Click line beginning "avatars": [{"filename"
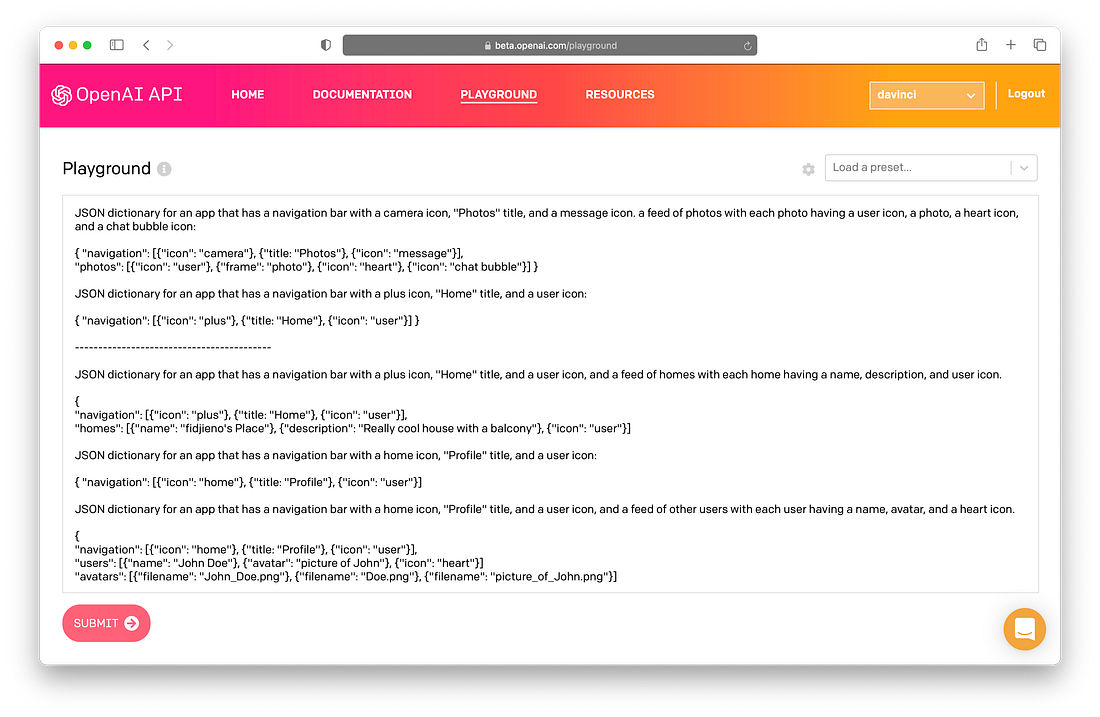The height and width of the screenshot is (717, 1100). pyautogui.click(x=346, y=577)
